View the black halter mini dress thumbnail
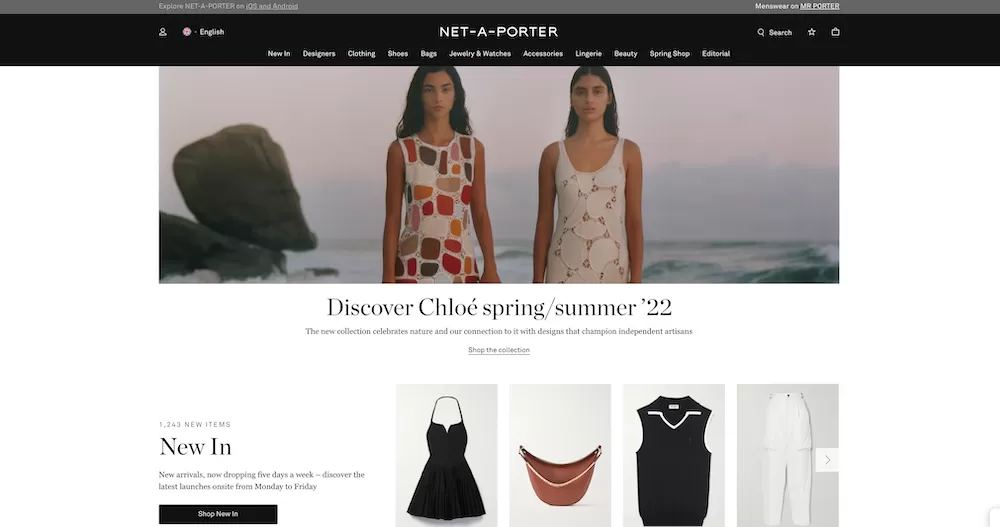Viewport: 1000px width, 527px height. pyautogui.click(x=446, y=456)
